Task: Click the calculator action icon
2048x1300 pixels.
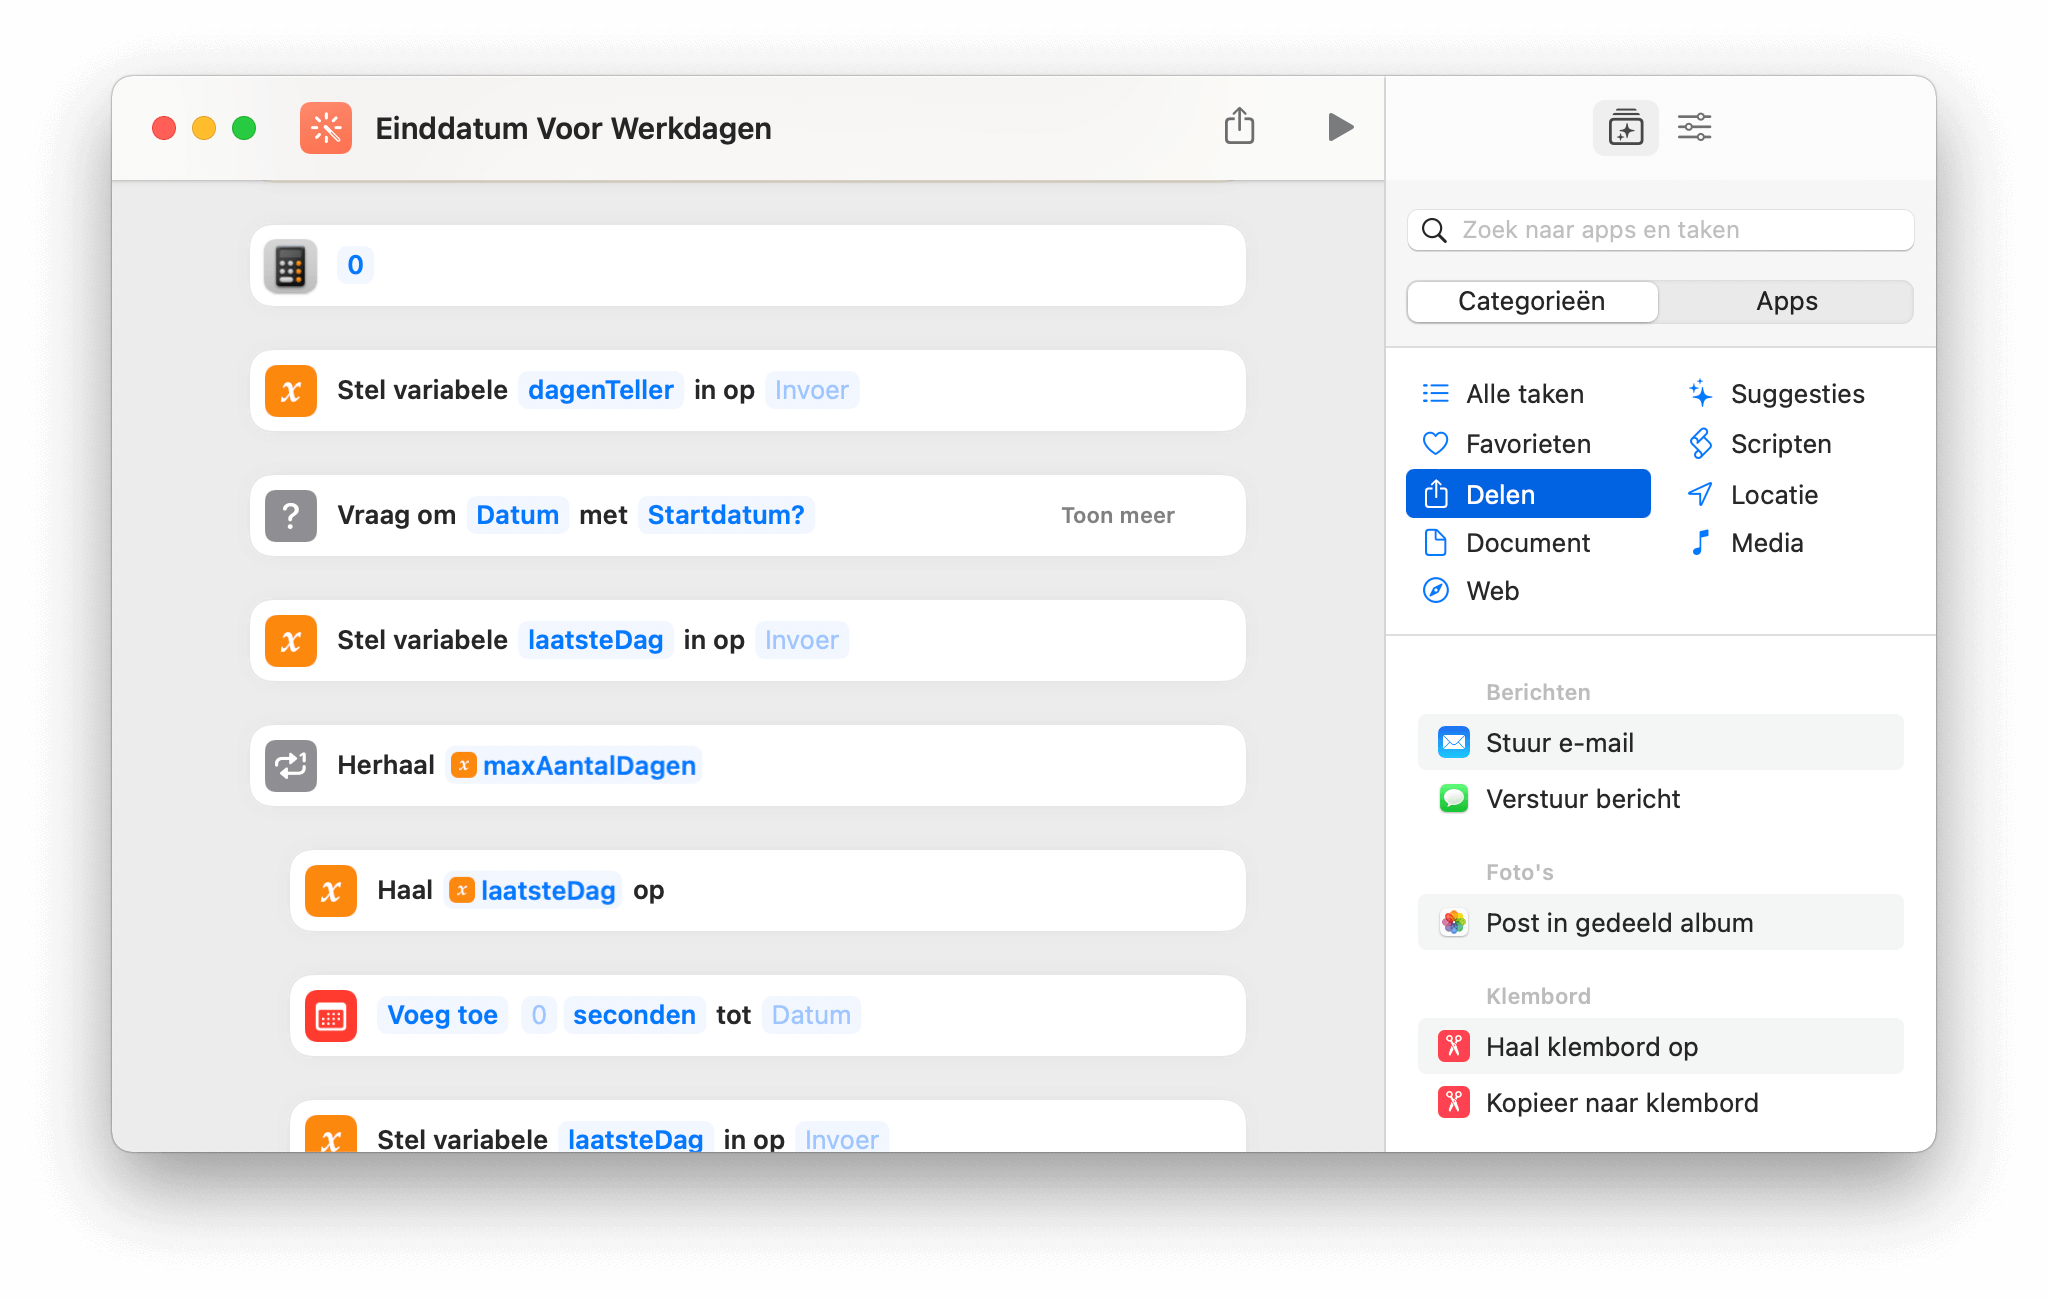Action: 291,266
